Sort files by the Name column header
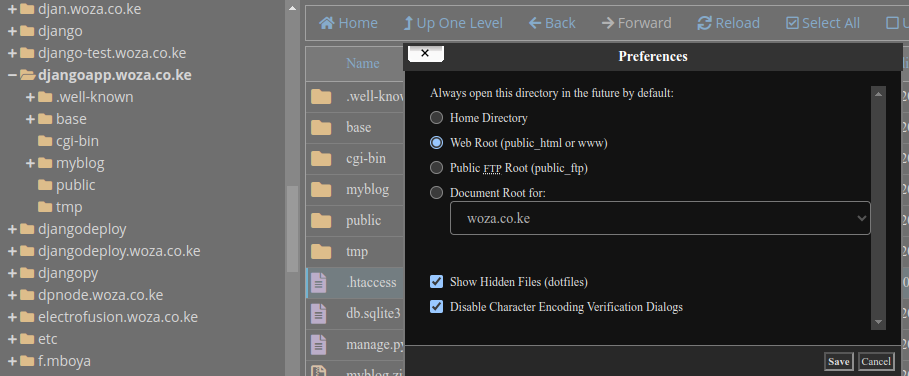The image size is (909, 376). 363,63
